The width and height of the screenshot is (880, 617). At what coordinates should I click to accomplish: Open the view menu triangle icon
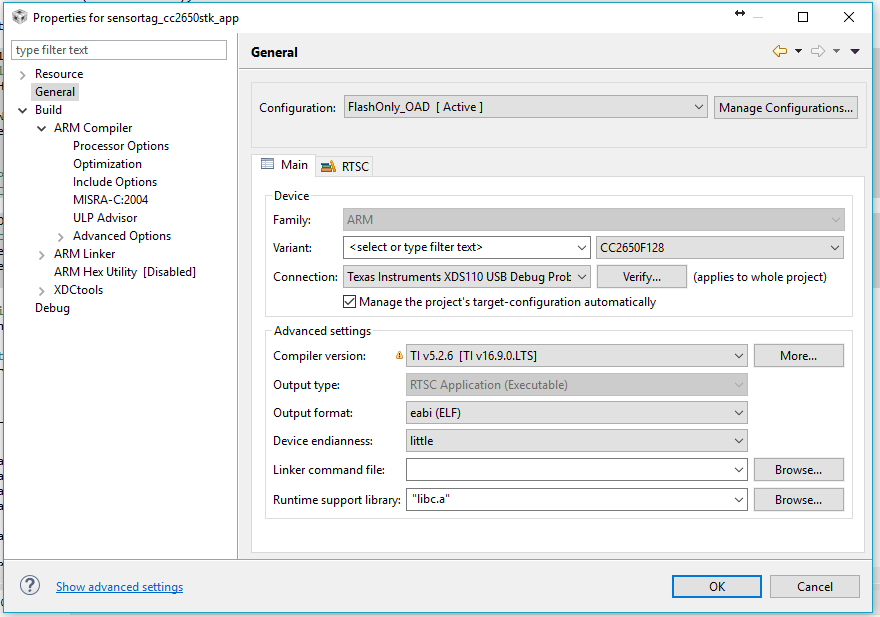(x=855, y=52)
